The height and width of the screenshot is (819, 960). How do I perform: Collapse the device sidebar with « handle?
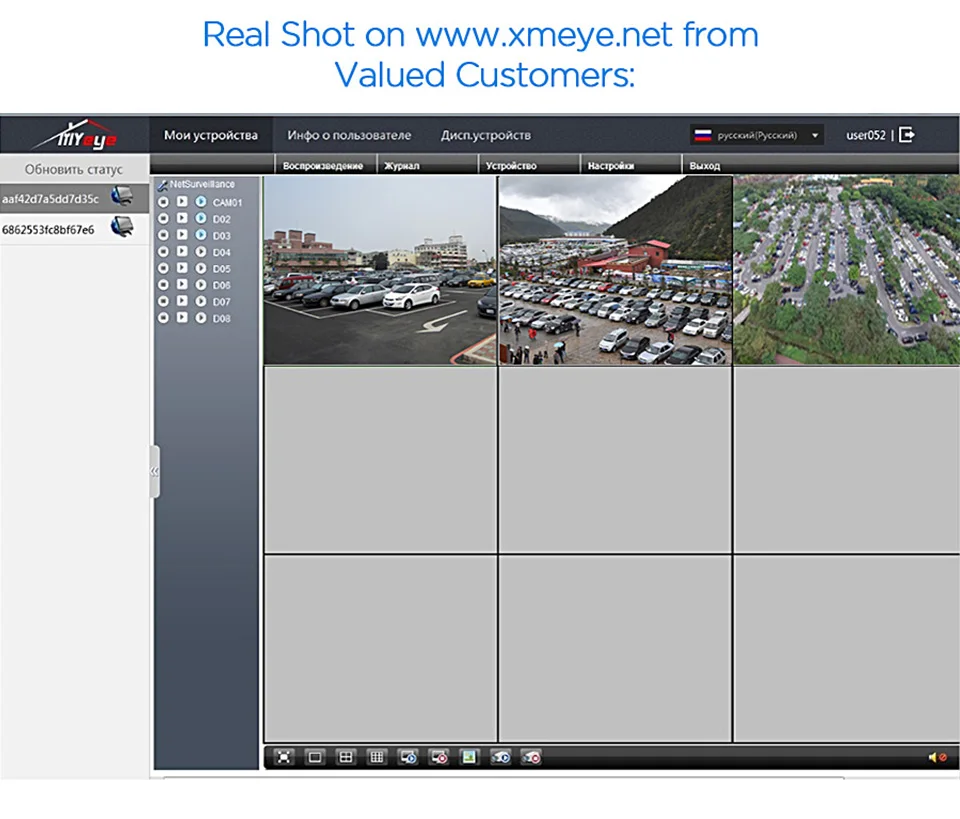154,471
